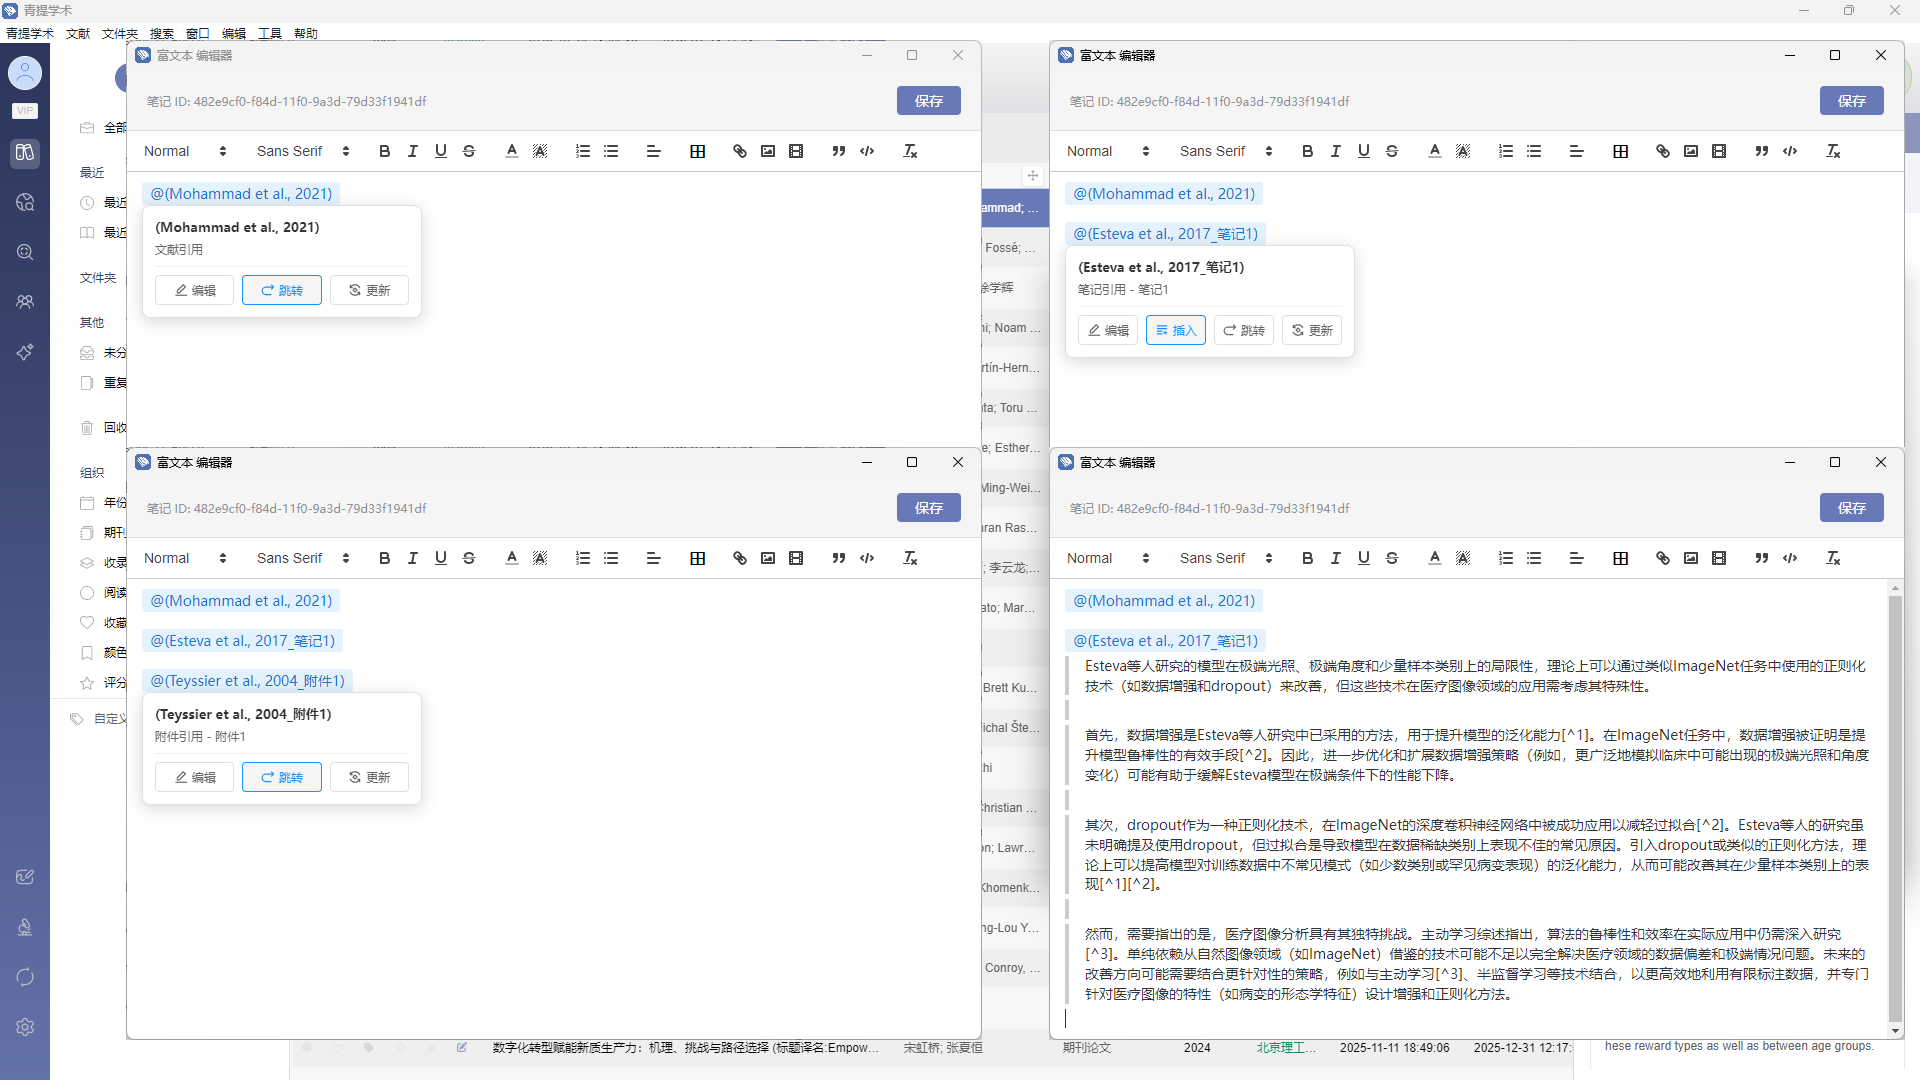Open the 工具 menu
The image size is (1920, 1080).
269,33
